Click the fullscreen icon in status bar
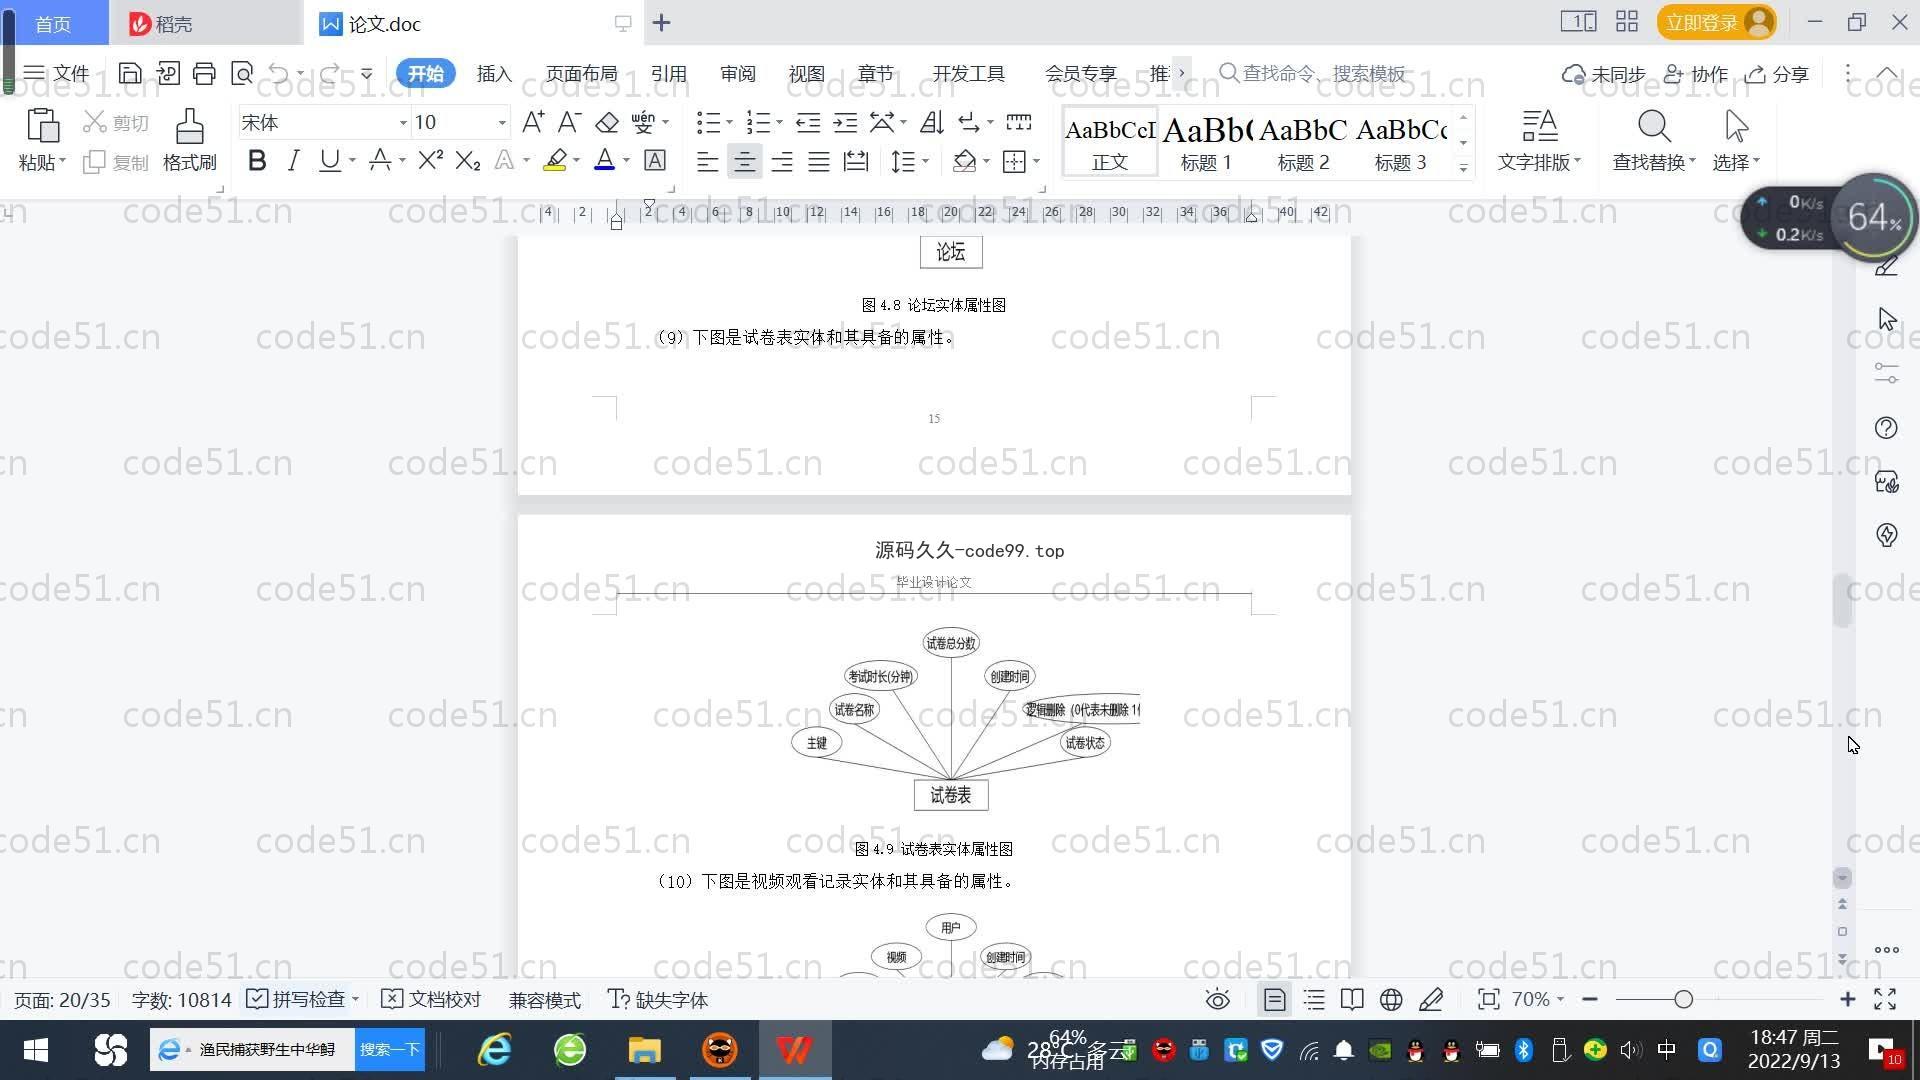The height and width of the screenshot is (1080, 1920). pos(1885,999)
